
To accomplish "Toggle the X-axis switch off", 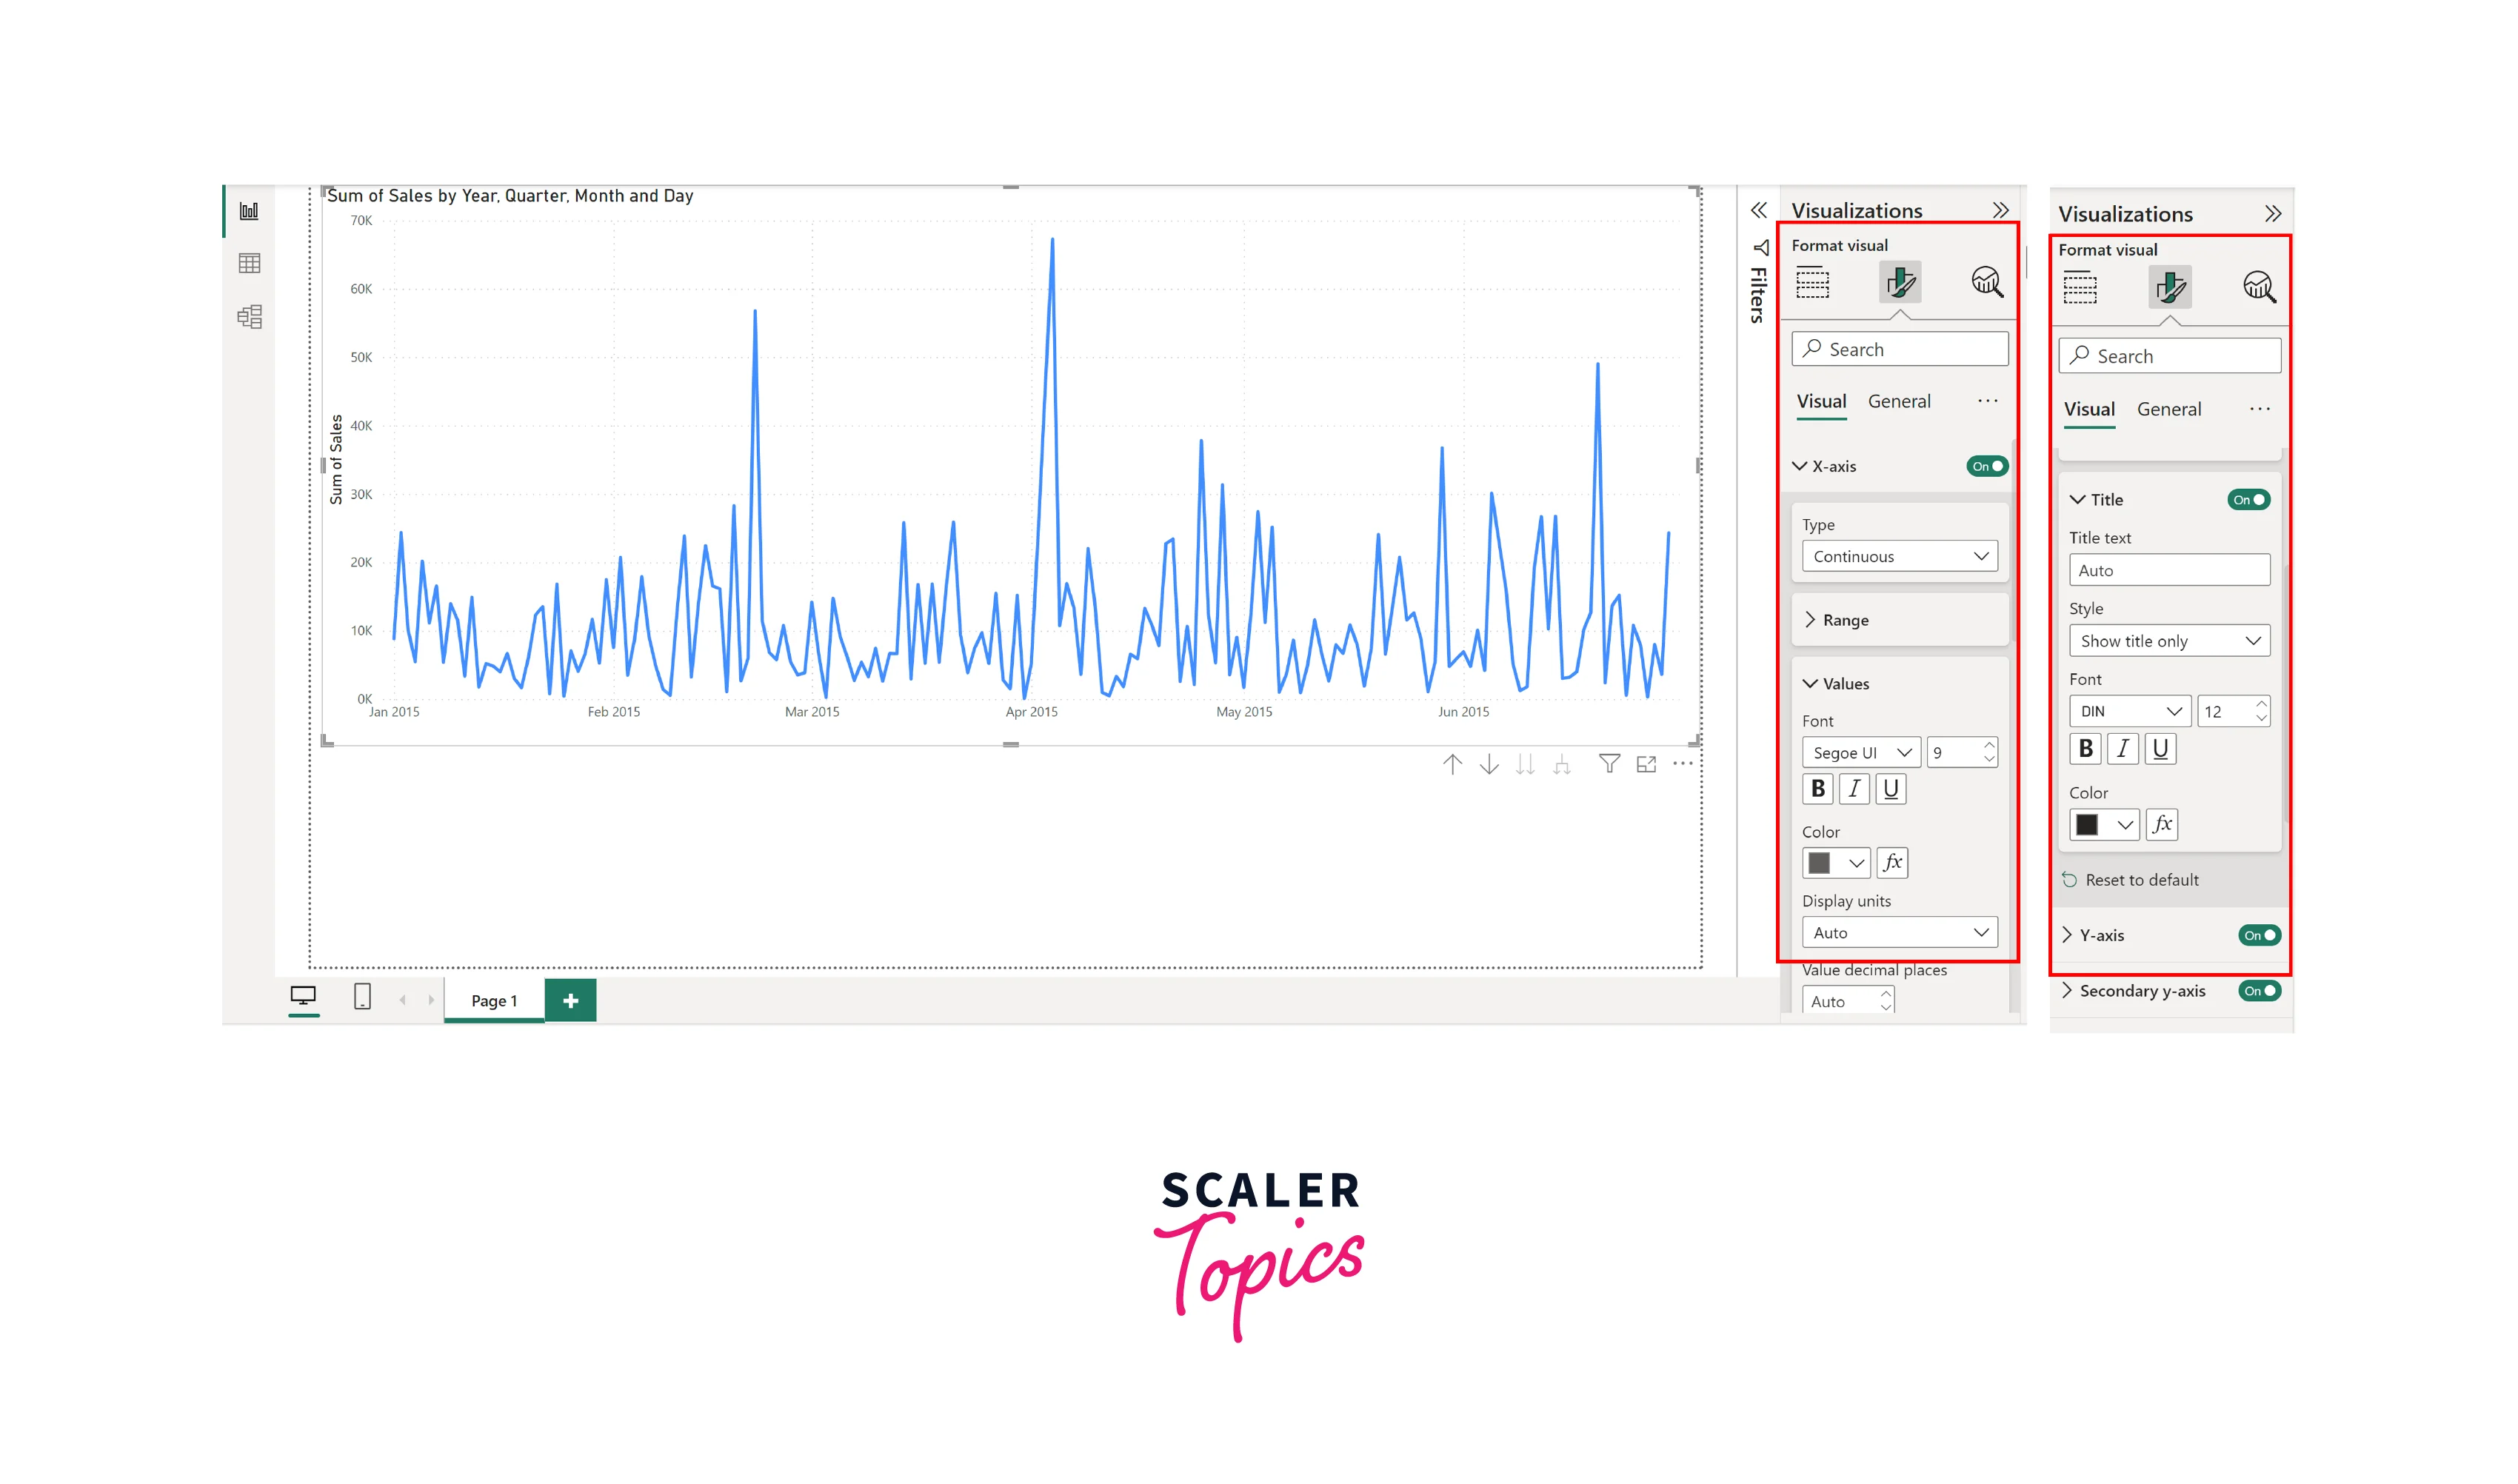I will [1986, 466].
